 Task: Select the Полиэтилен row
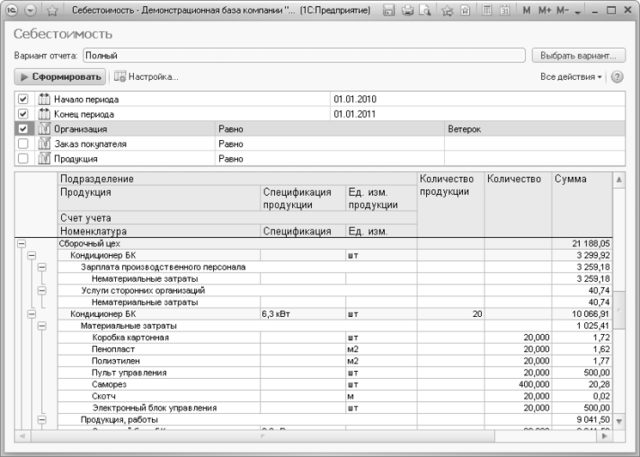point(335,361)
